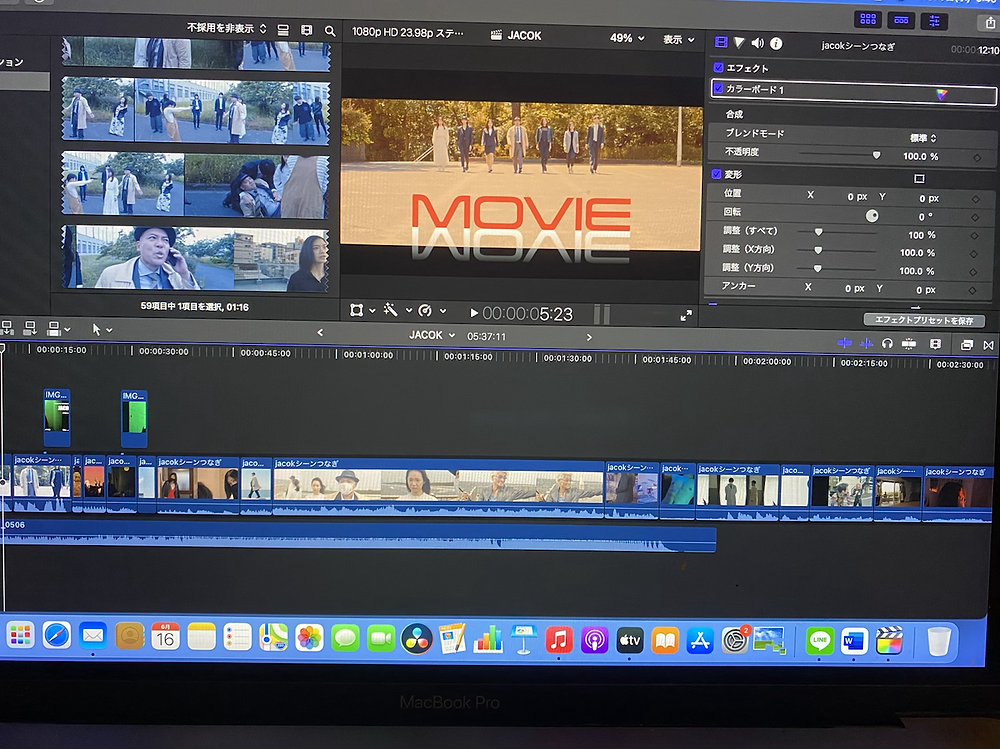Image resolution: width=1000 pixels, height=749 pixels.
Task: Click the transform on-screen controls rectangle icon
Action: (919, 179)
